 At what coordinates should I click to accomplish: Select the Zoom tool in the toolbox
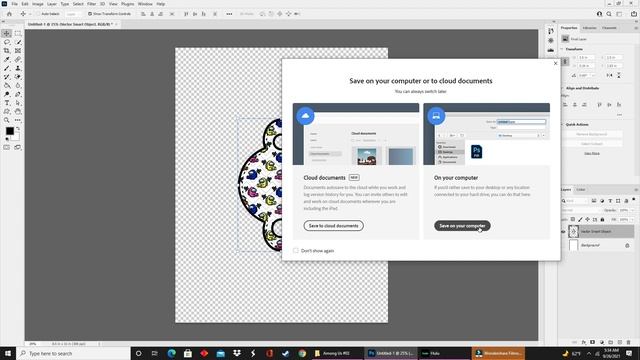(7, 120)
